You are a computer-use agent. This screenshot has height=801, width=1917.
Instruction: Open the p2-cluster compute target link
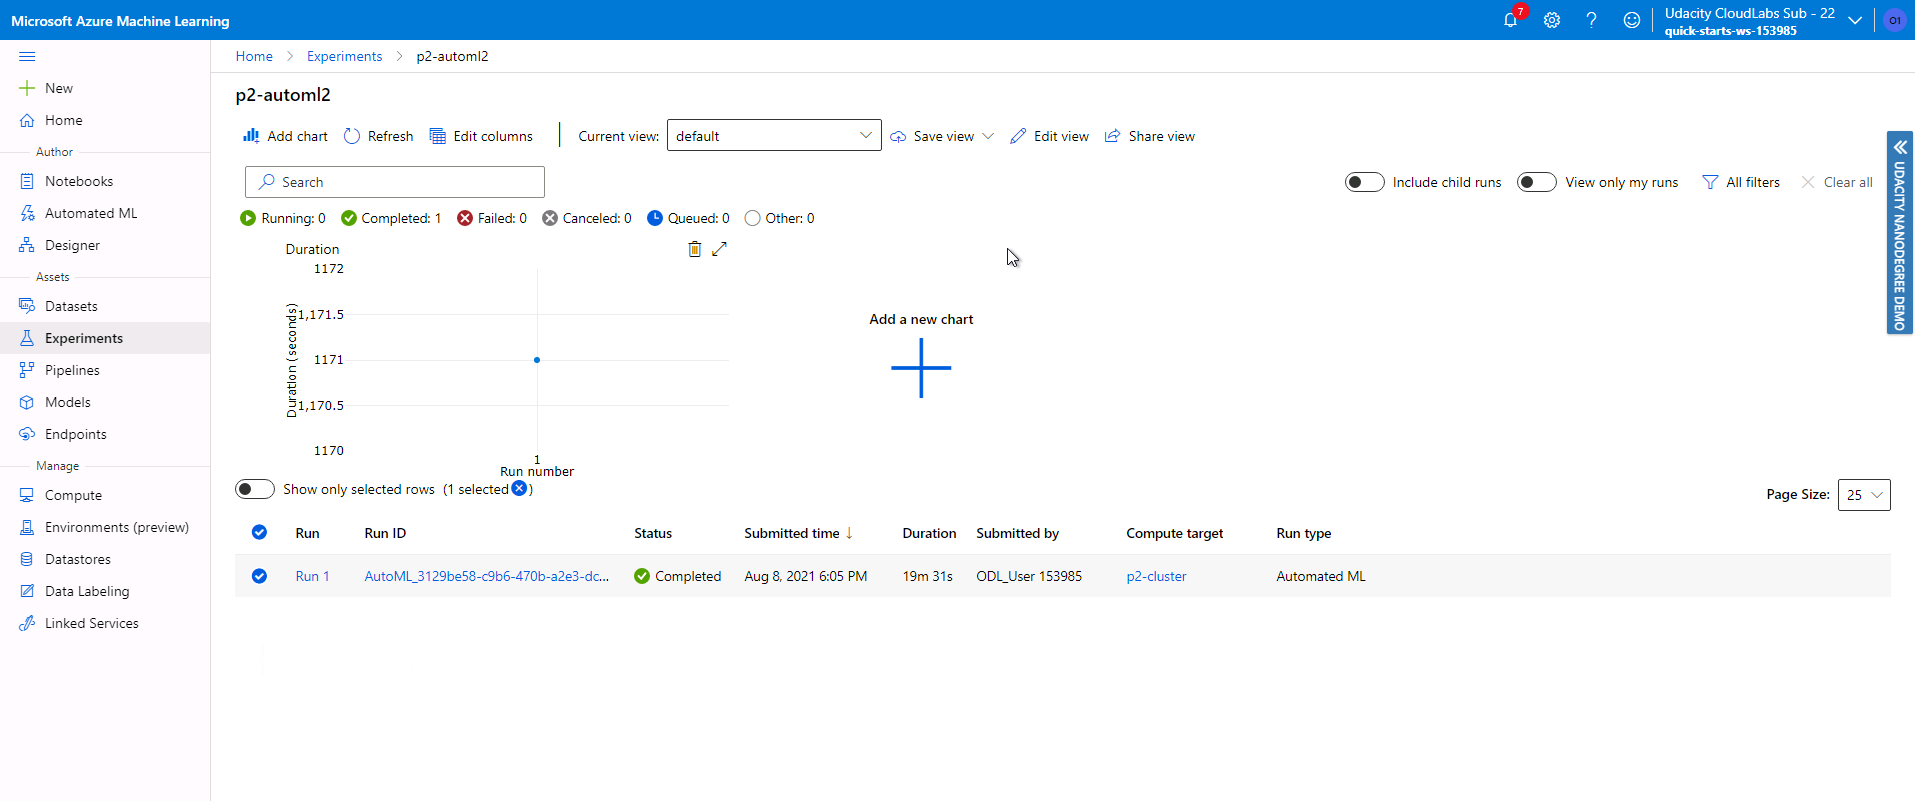pos(1156,576)
